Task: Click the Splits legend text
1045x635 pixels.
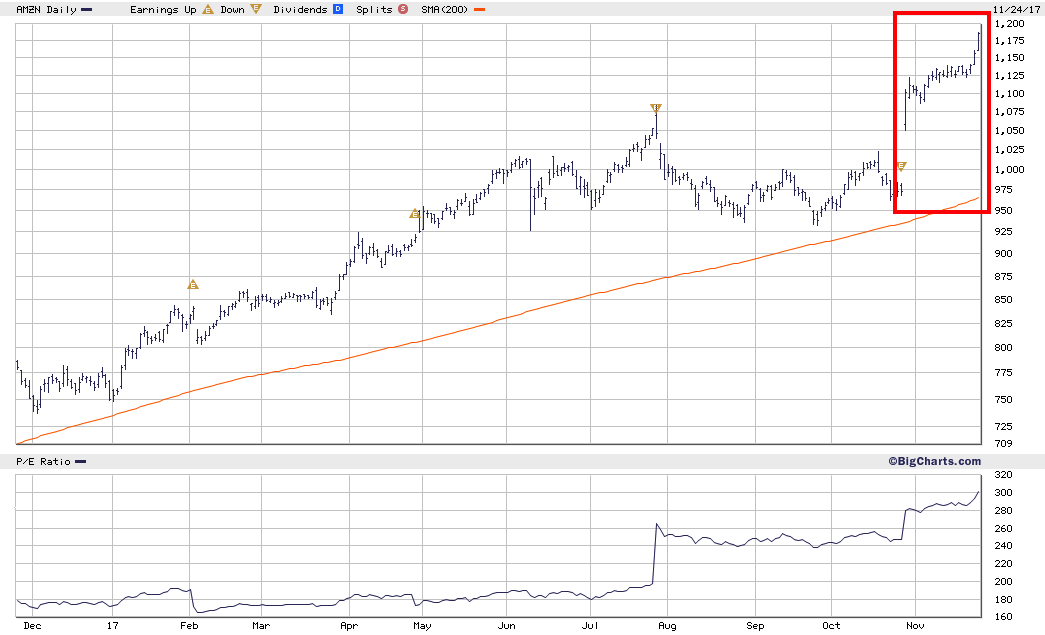Action: pos(374,10)
